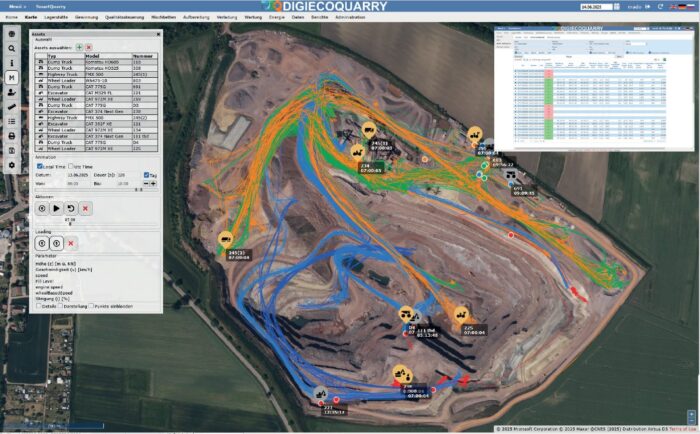700x434 pixels.
Task: Check the Darstellung checkbox
Action: [60, 306]
